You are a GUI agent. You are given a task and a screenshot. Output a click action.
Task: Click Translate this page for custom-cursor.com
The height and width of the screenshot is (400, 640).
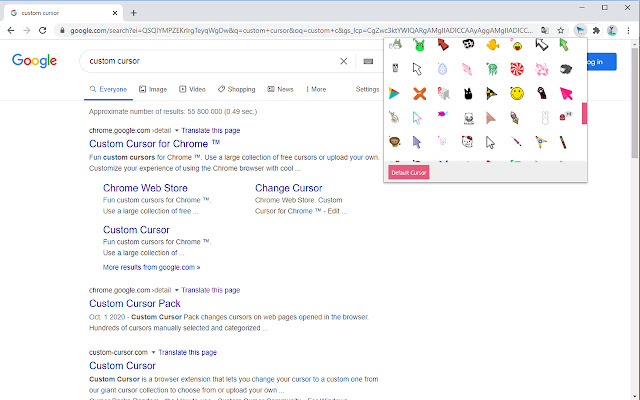[187, 352]
